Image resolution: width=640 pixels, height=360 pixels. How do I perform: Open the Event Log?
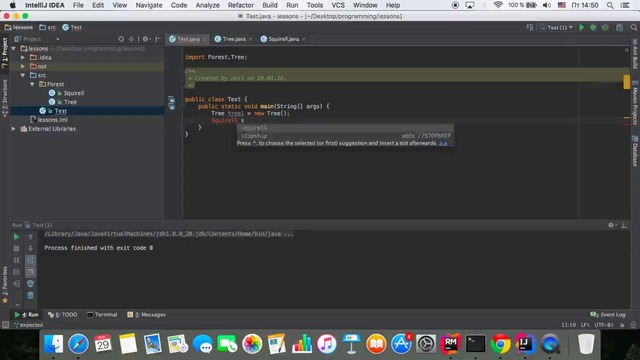[x=608, y=315]
